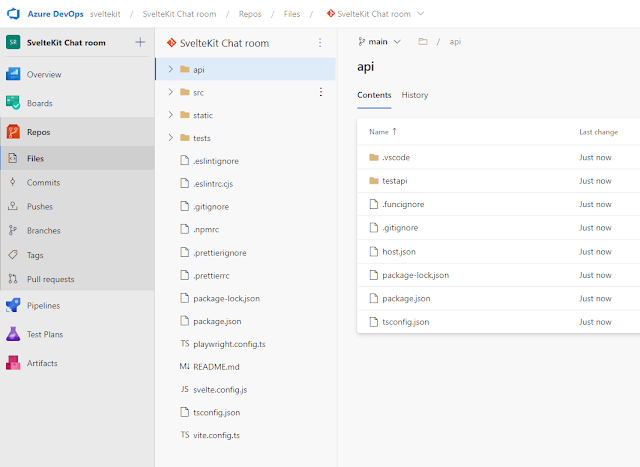Open the Pipelines rocket icon
This screenshot has height=467, width=640.
[x=13, y=305]
